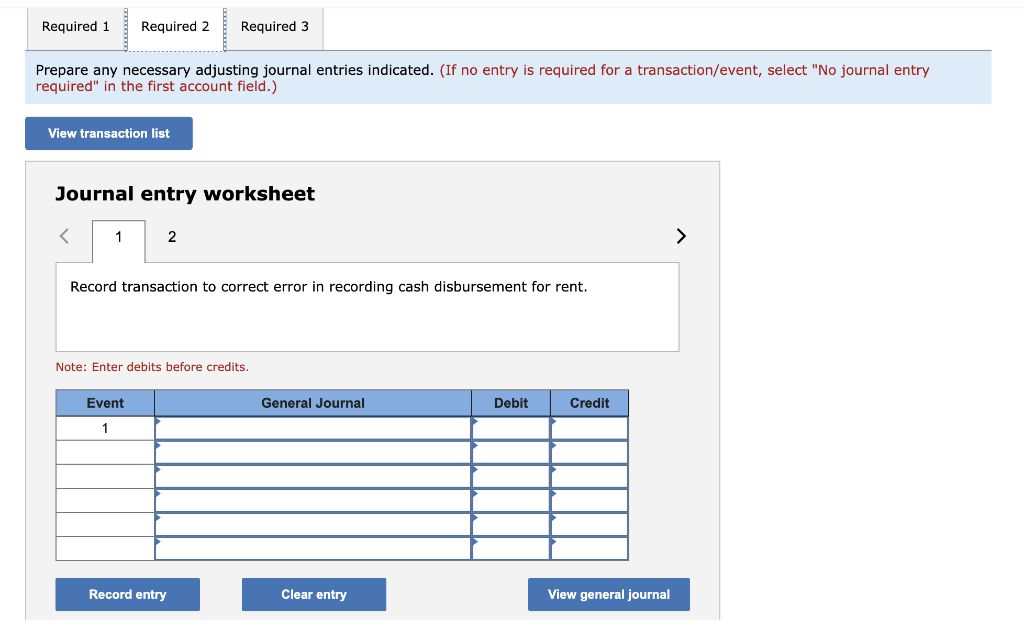Viewport: 1024px width, 628px height.
Task: Click Credit cell in event 1 row
Action: click(590, 428)
